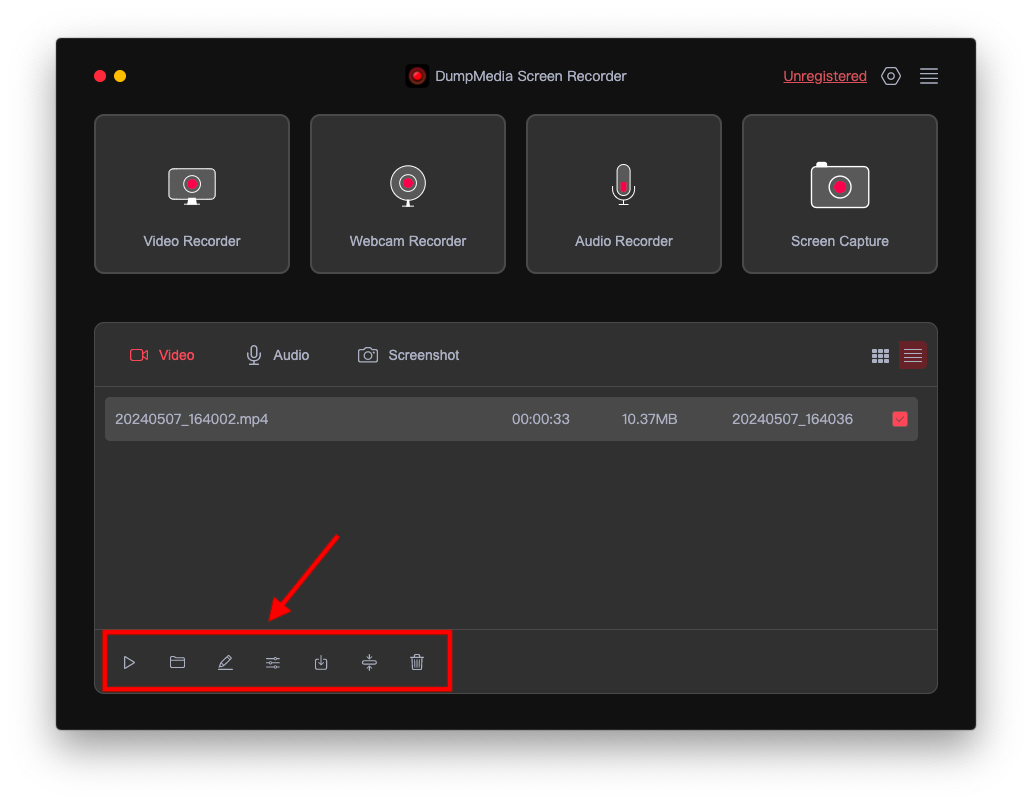The image size is (1032, 804).
Task: Click the download-into-tray icon in the bottom toolbar
Action: pos(321,662)
